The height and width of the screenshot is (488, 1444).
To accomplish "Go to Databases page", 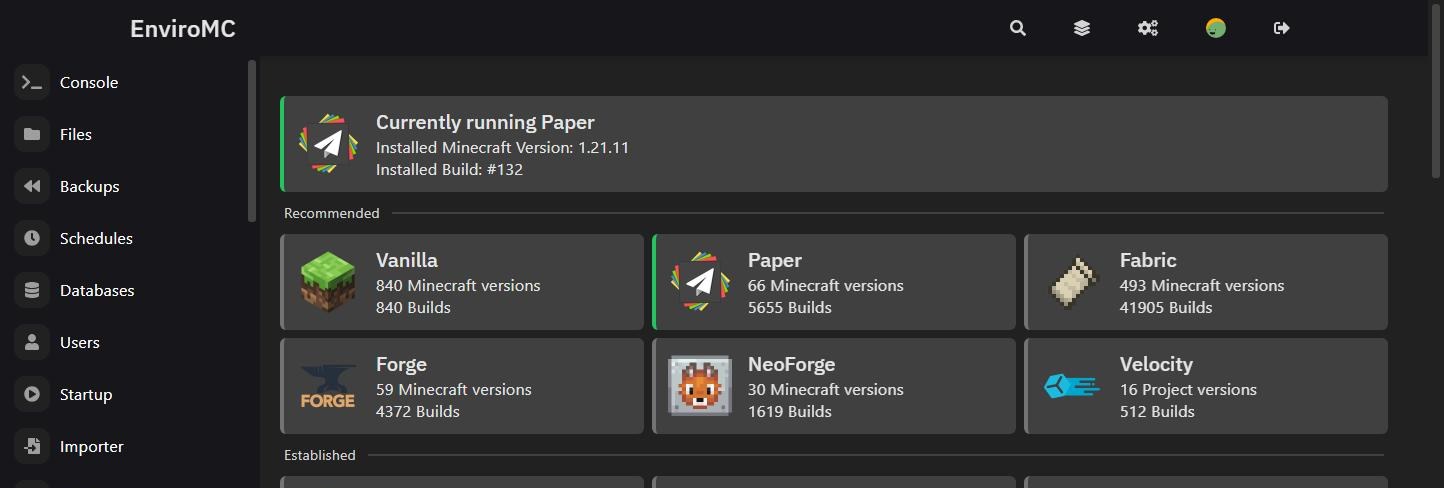I will pyautogui.click(x=97, y=290).
